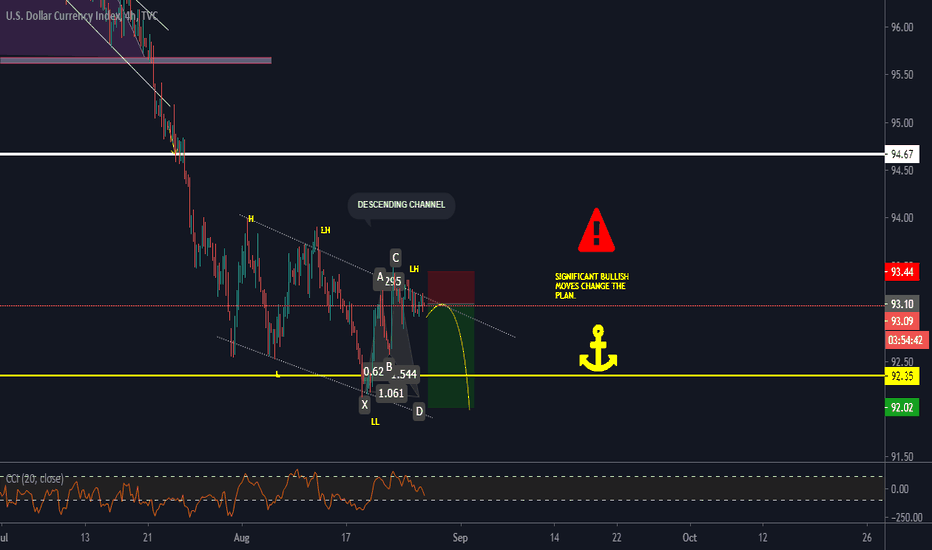Click the yellow LL marker text
The height and width of the screenshot is (550, 932).
[375, 422]
